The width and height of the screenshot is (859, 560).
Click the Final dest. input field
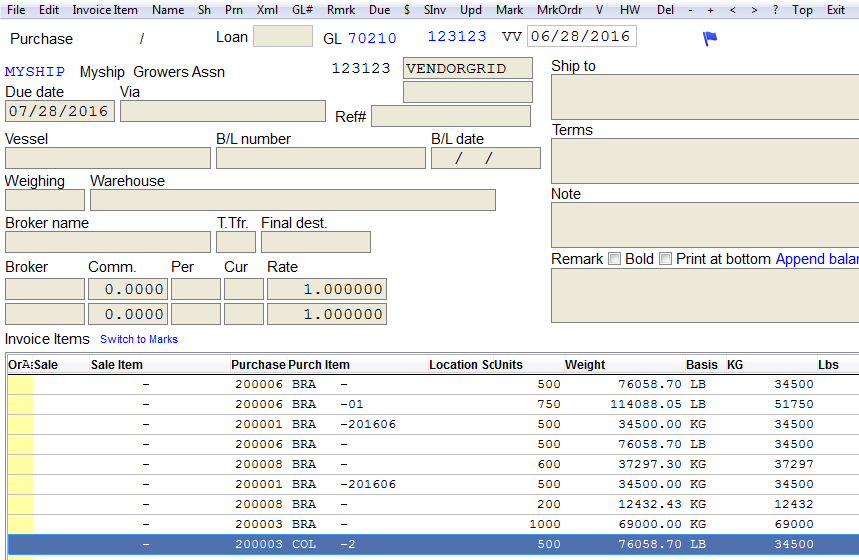(x=316, y=242)
